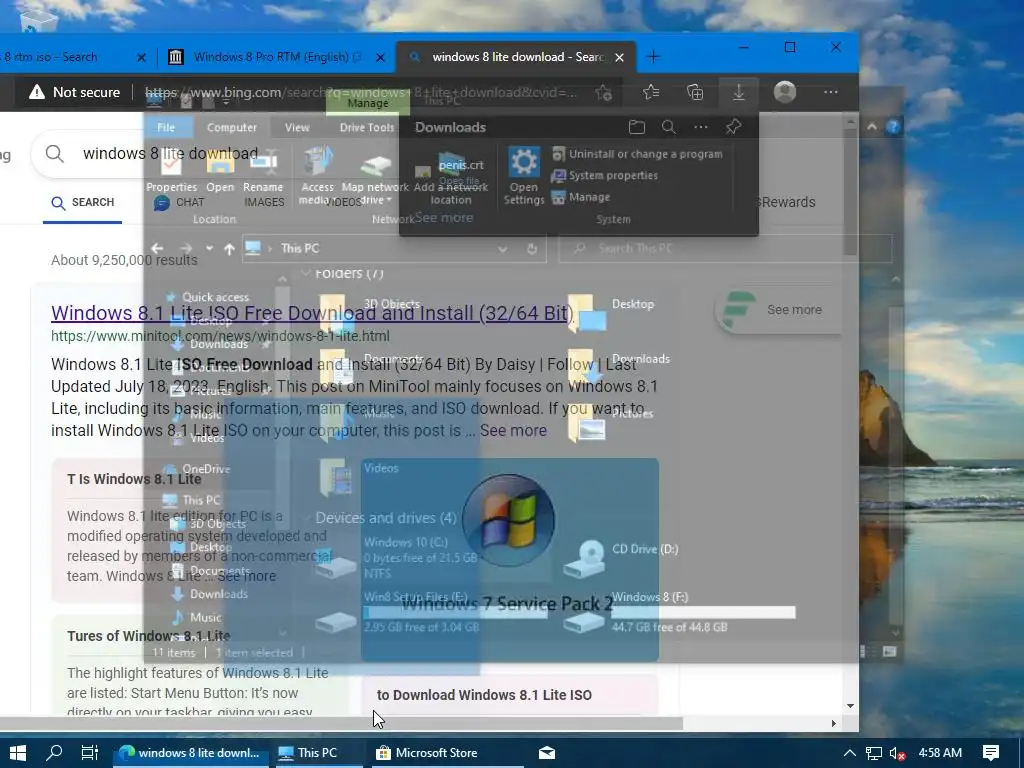Open Explorer recent locations dropdown arrow
This screenshot has height=768, width=1024.
(x=209, y=248)
